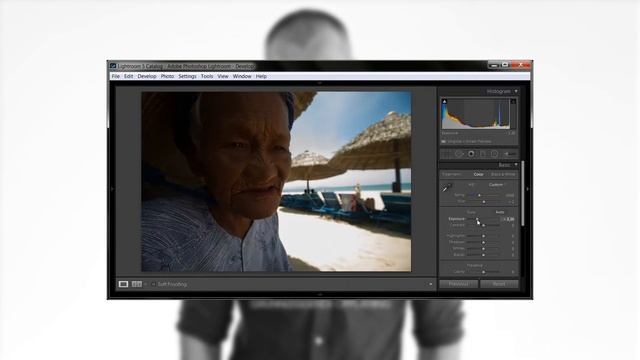Click the Contrast slider handle
Screen dimensions: 640x360
point(484,225)
